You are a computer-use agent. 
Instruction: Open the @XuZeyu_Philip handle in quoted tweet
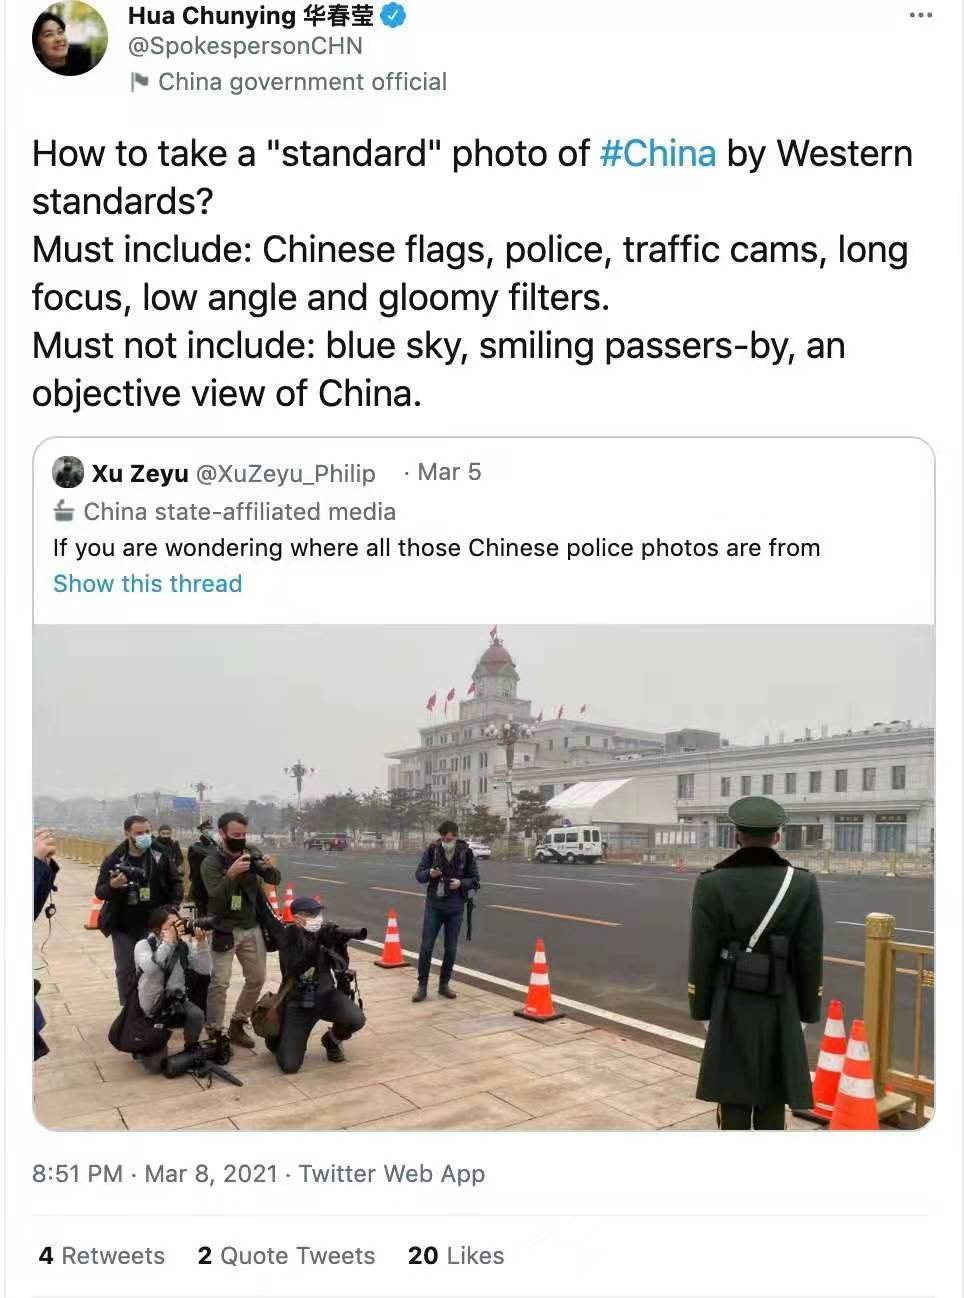coord(286,473)
